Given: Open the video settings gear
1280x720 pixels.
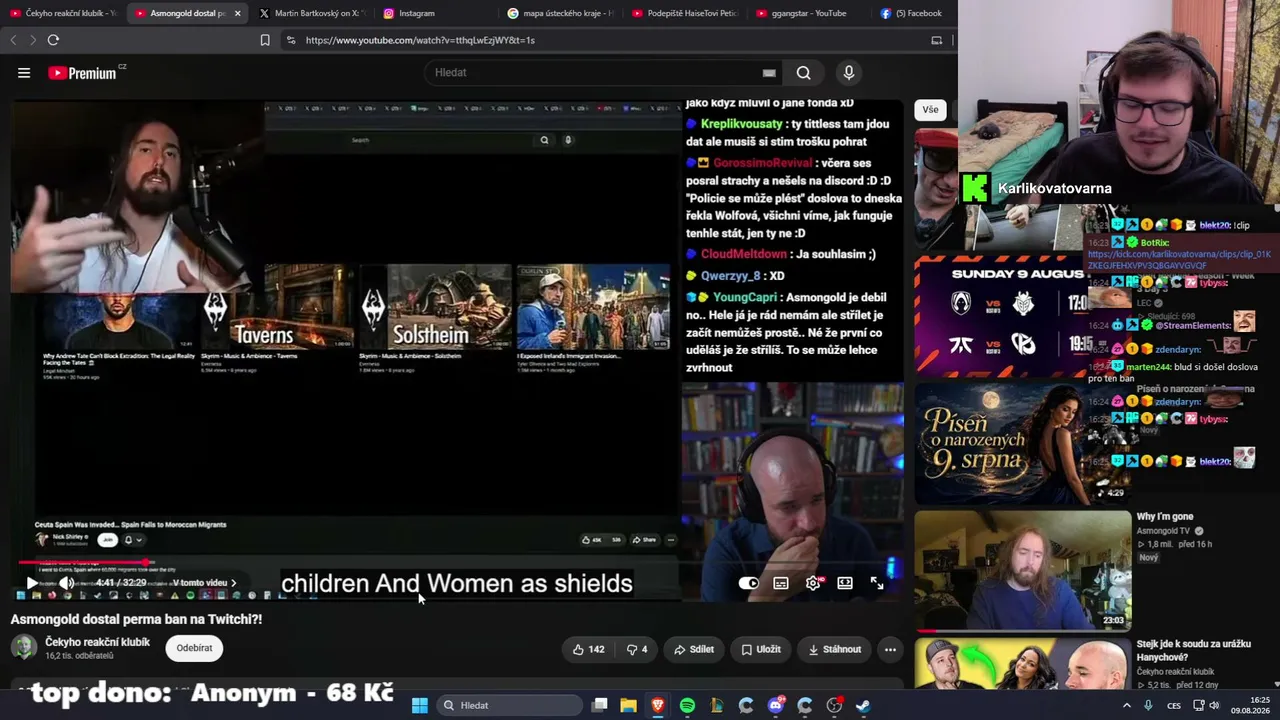Looking at the screenshot, I should click(813, 583).
